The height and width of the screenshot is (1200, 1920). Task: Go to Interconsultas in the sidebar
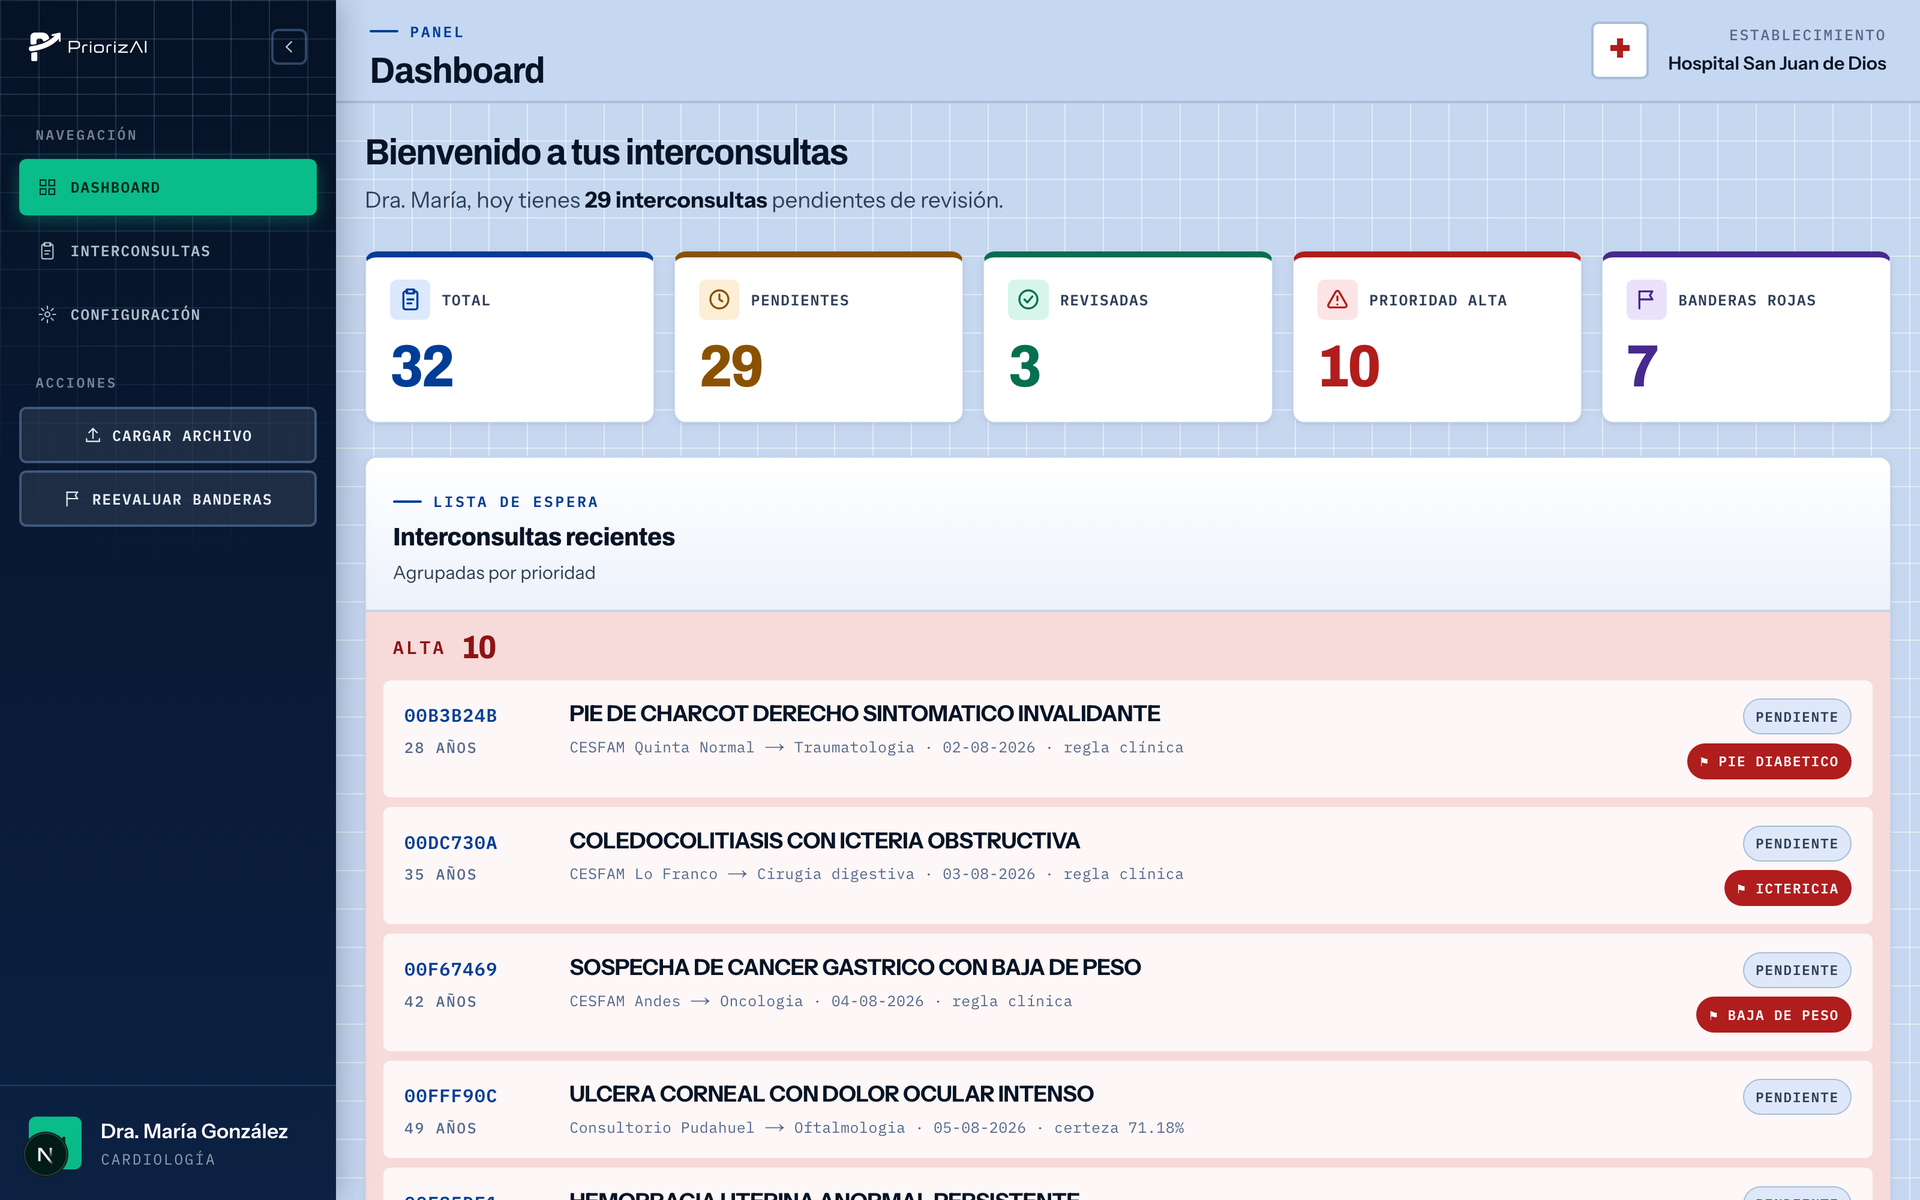(x=168, y=251)
